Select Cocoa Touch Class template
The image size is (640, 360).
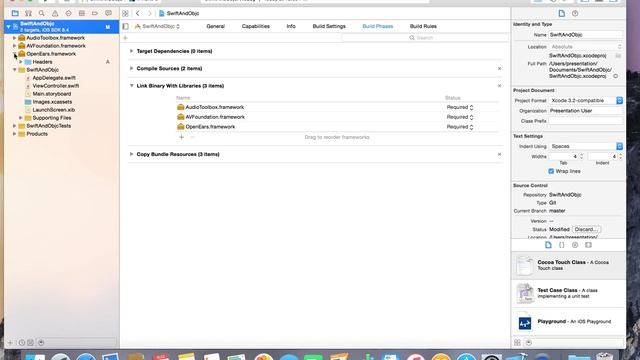568,265
